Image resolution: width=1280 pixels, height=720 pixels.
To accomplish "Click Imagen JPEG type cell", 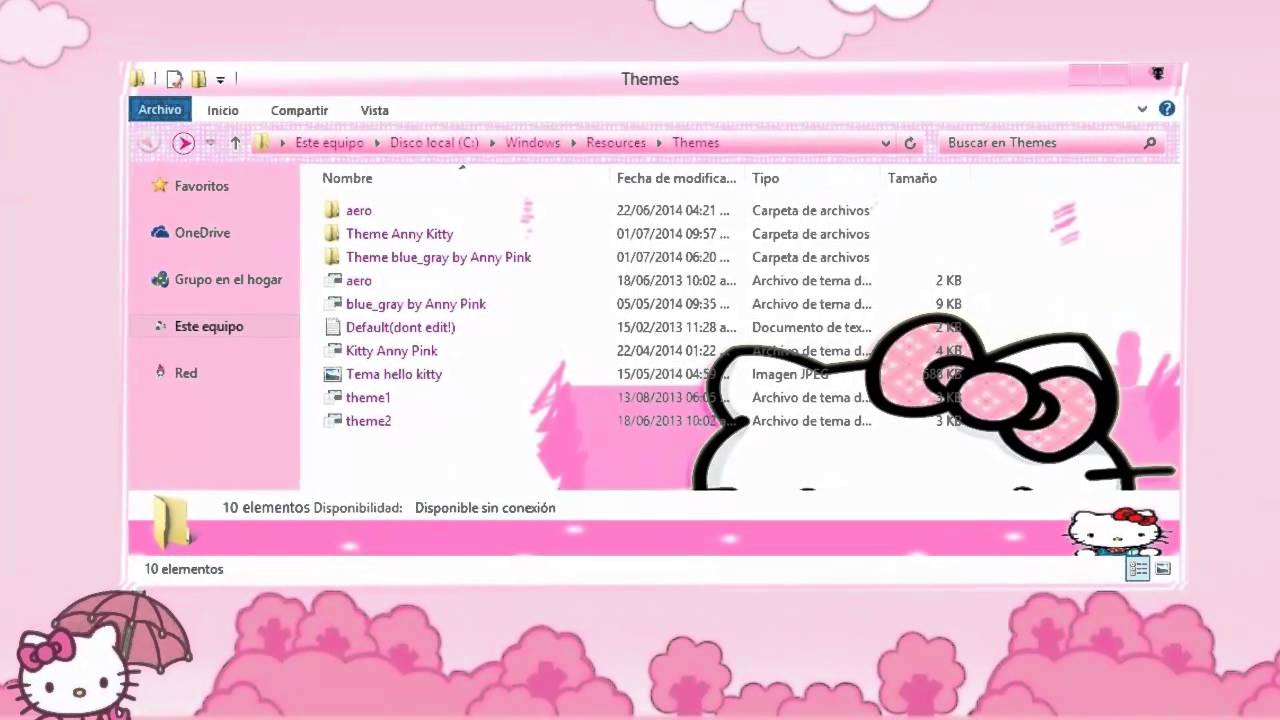I will 790,374.
